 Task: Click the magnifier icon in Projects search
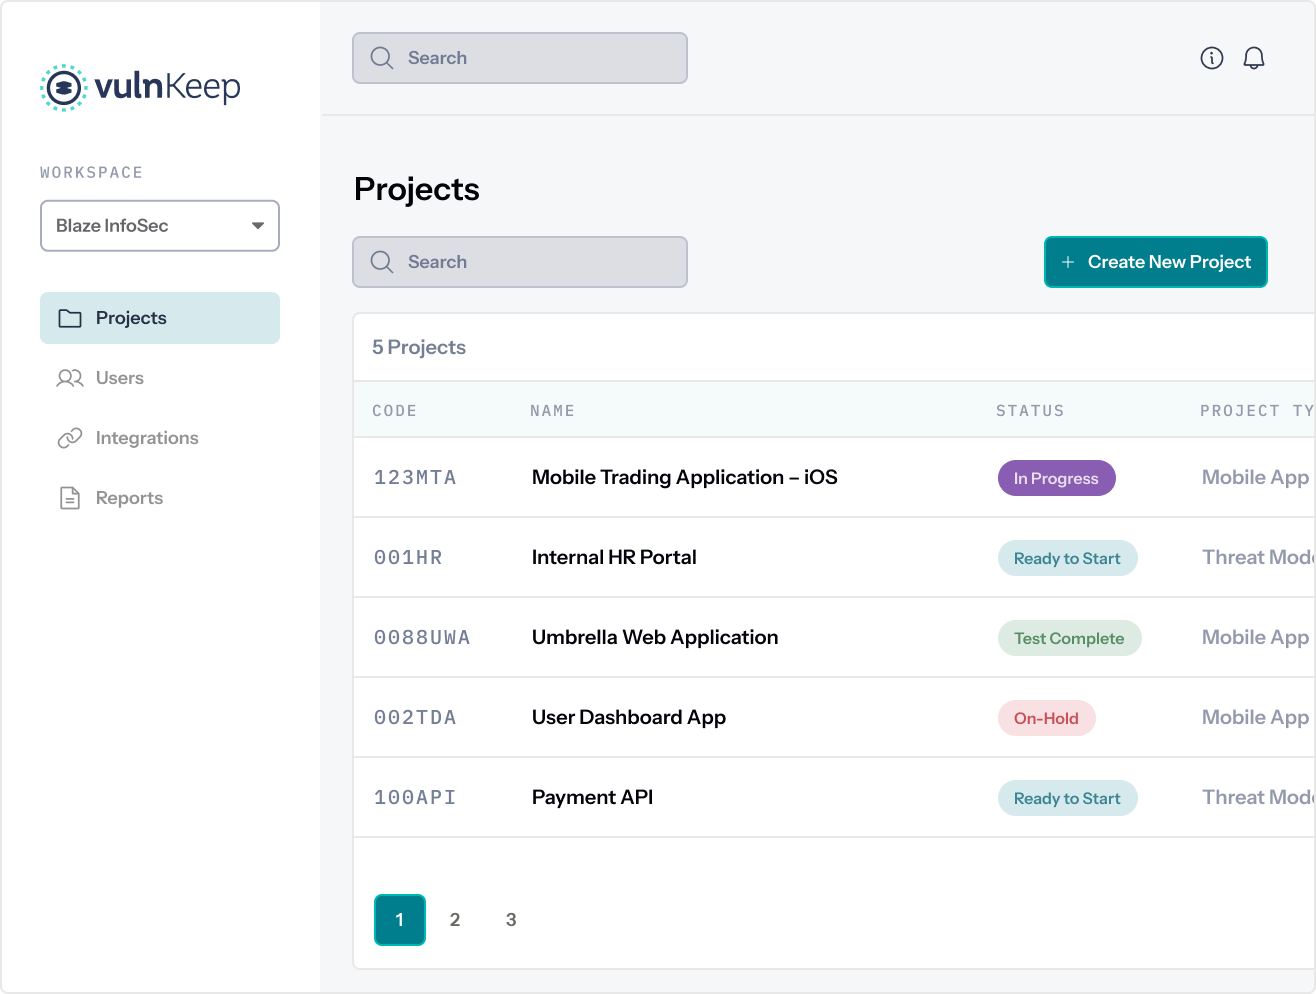[381, 262]
